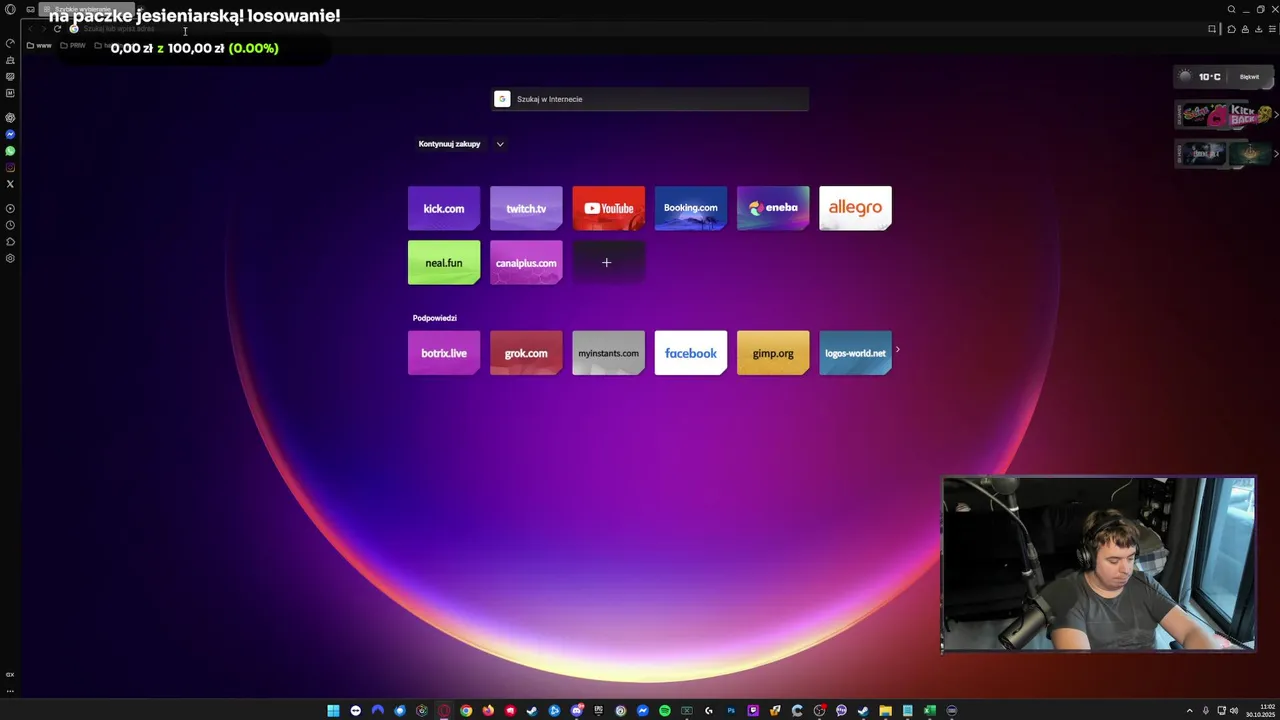The image size is (1280, 720).
Task: Open GX Control speedometer sidebar icon
Action: [10, 44]
